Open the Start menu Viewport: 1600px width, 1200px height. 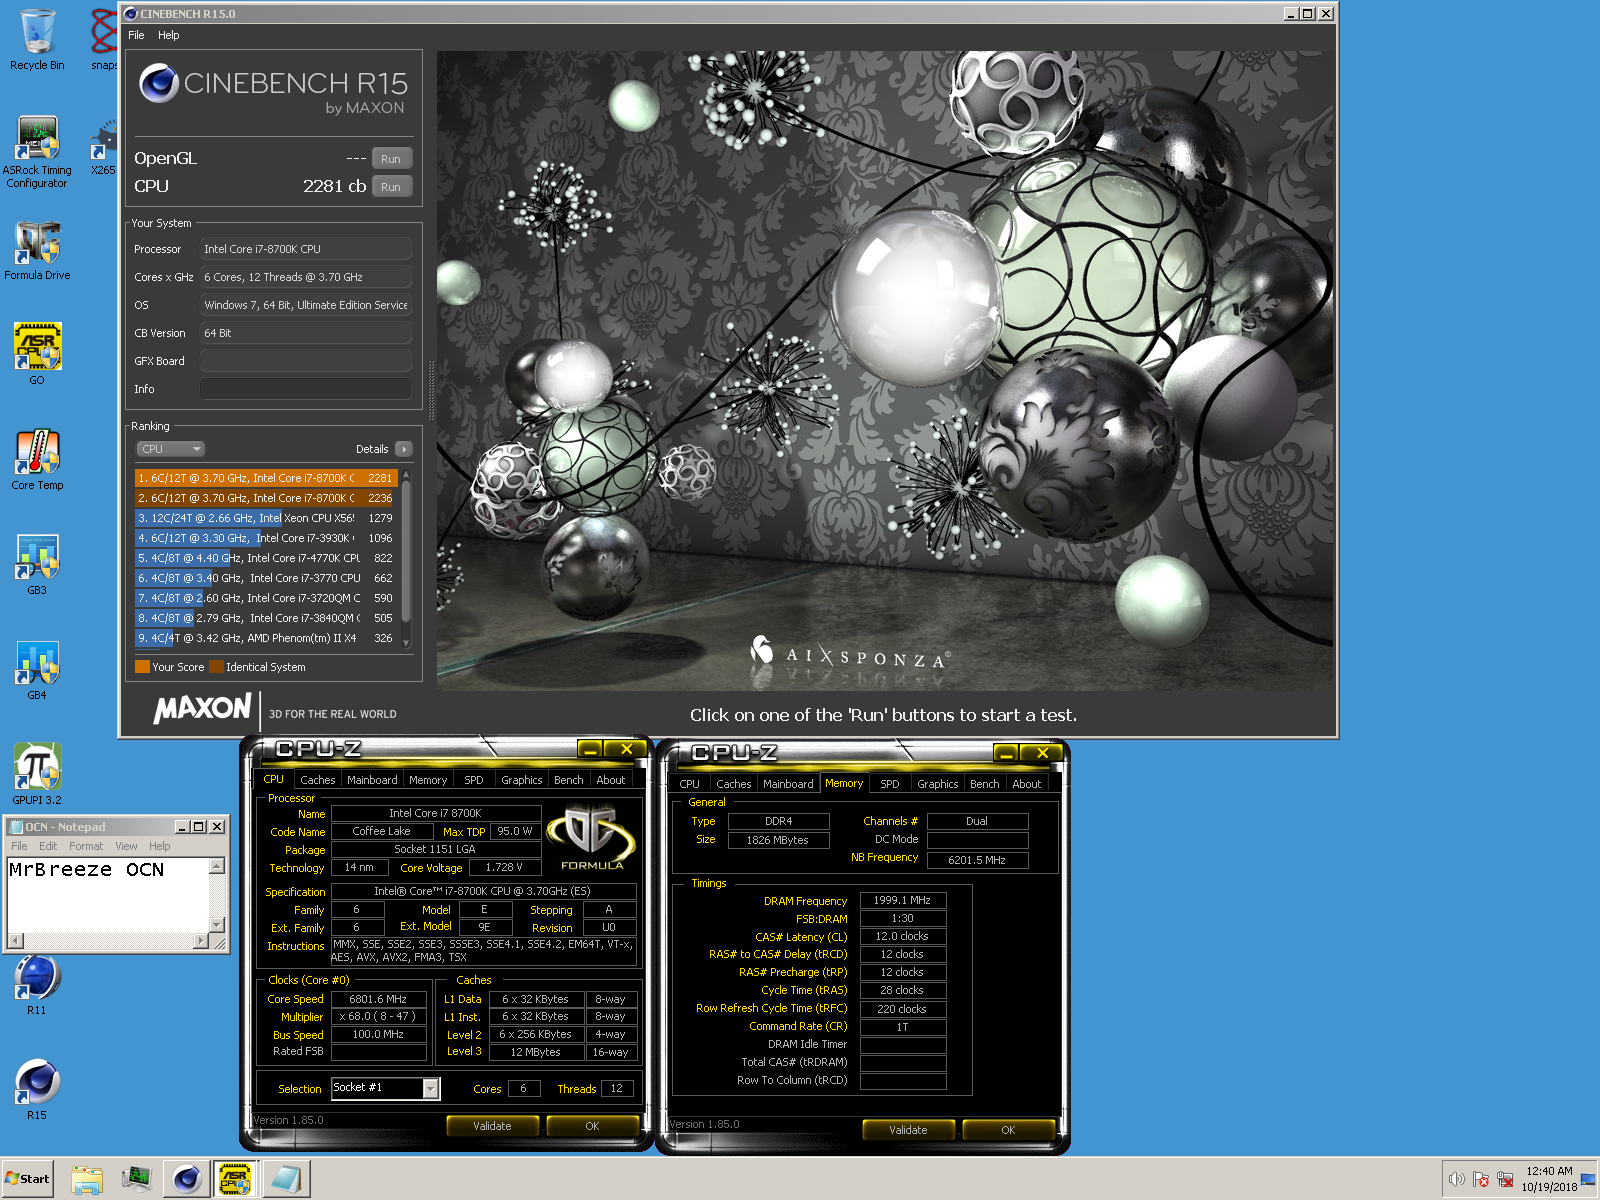coord(28,1179)
